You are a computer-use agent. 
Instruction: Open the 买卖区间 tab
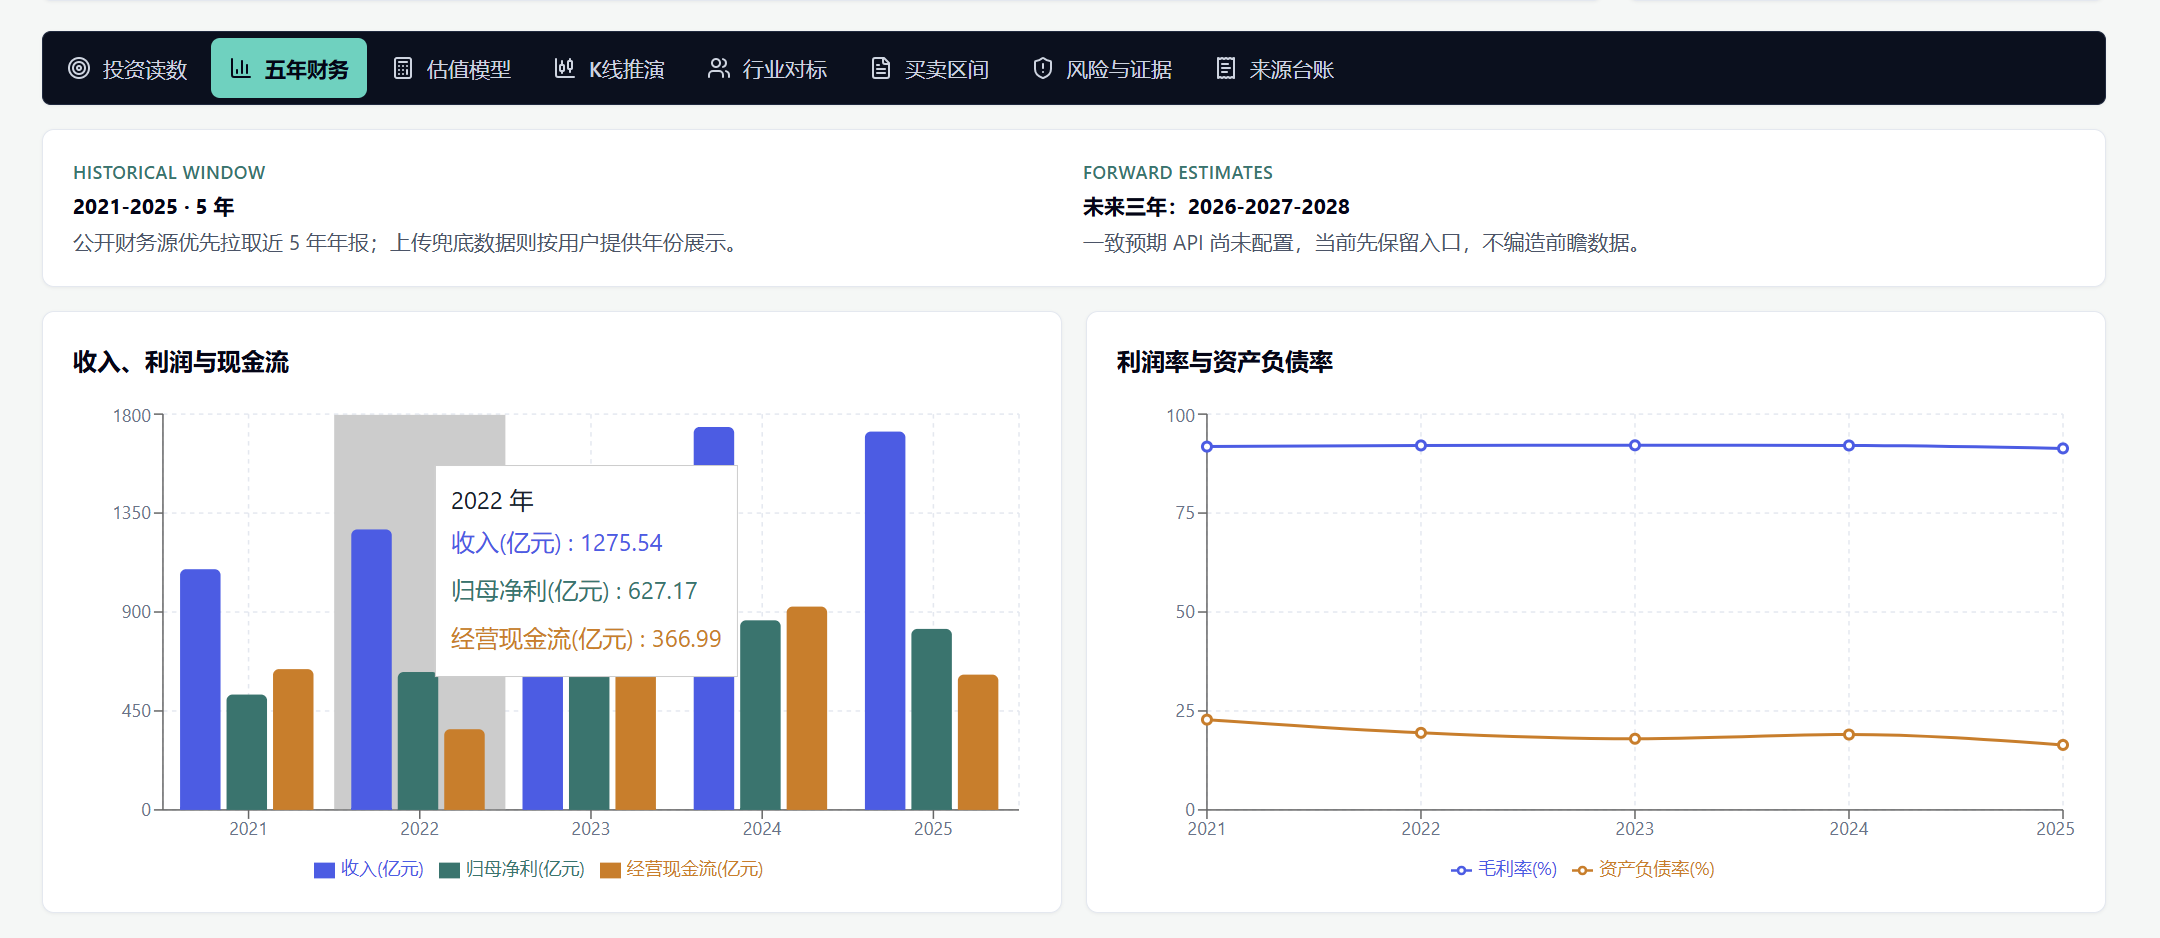pos(930,68)
